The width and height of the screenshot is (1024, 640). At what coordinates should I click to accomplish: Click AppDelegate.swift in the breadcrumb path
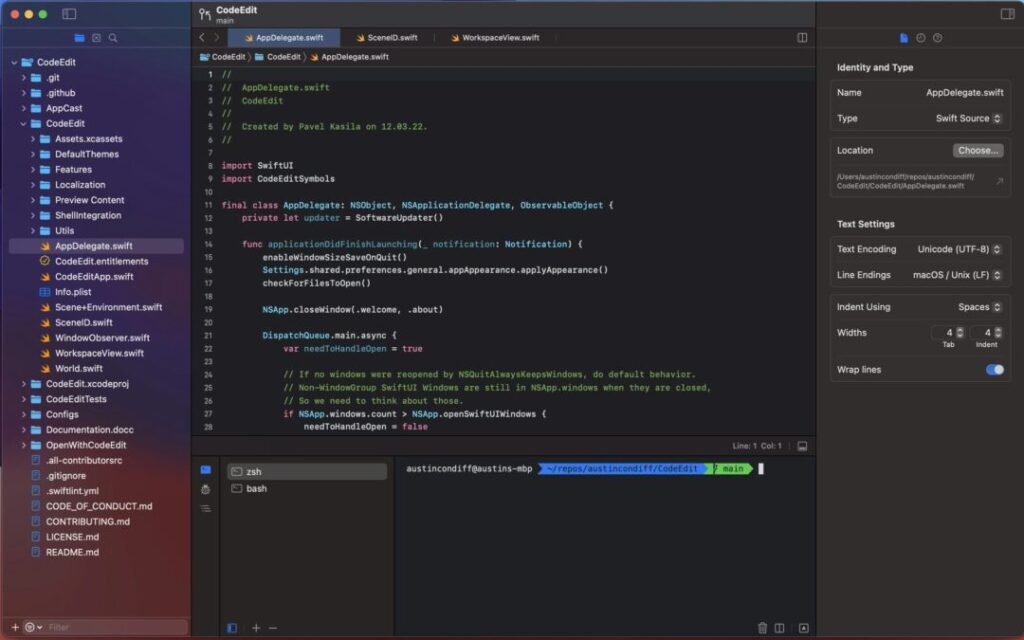tap(349, 57)
